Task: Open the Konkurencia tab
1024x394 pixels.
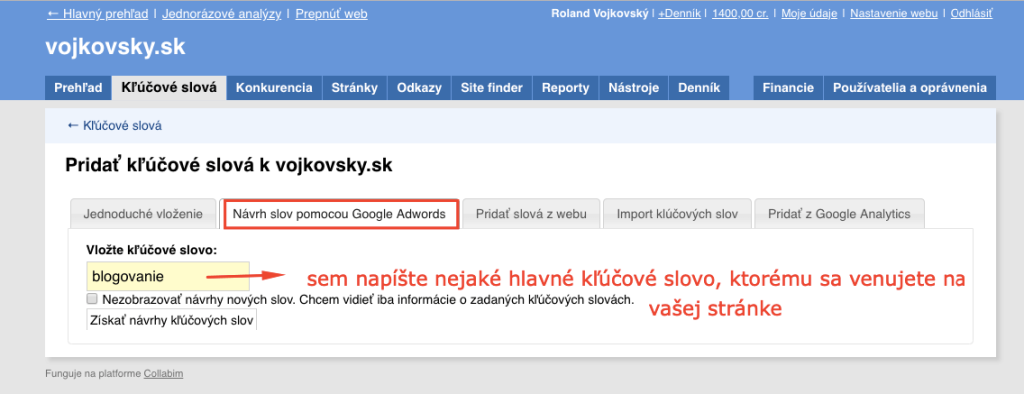Action: 274,88
